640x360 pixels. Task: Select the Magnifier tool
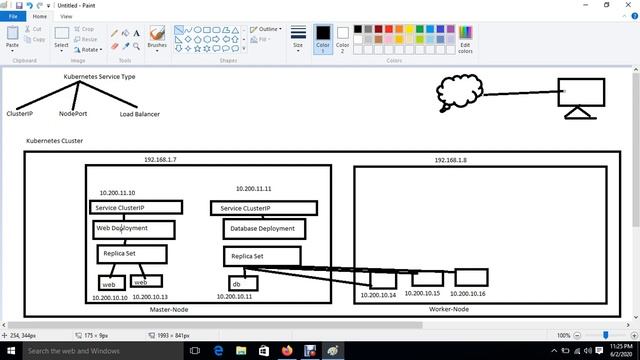(x=136, y=46)
